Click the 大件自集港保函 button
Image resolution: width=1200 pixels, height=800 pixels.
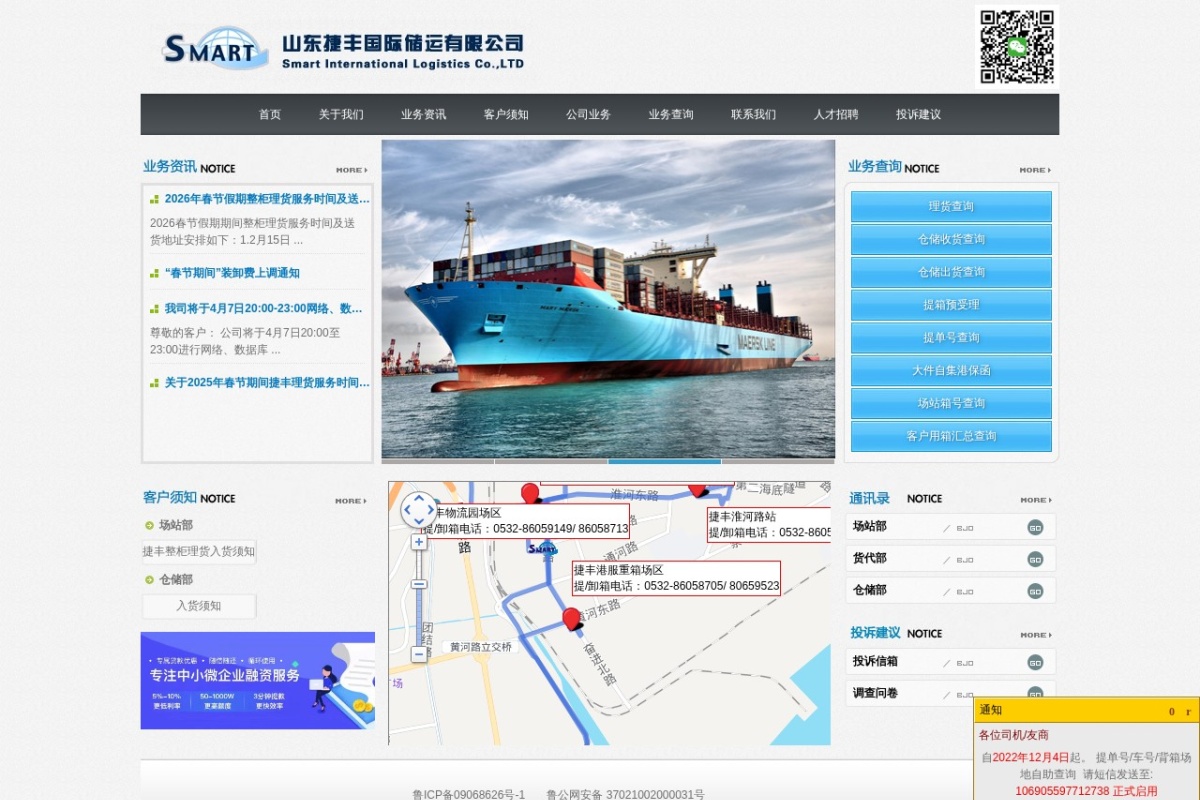(x=951, y=370)
